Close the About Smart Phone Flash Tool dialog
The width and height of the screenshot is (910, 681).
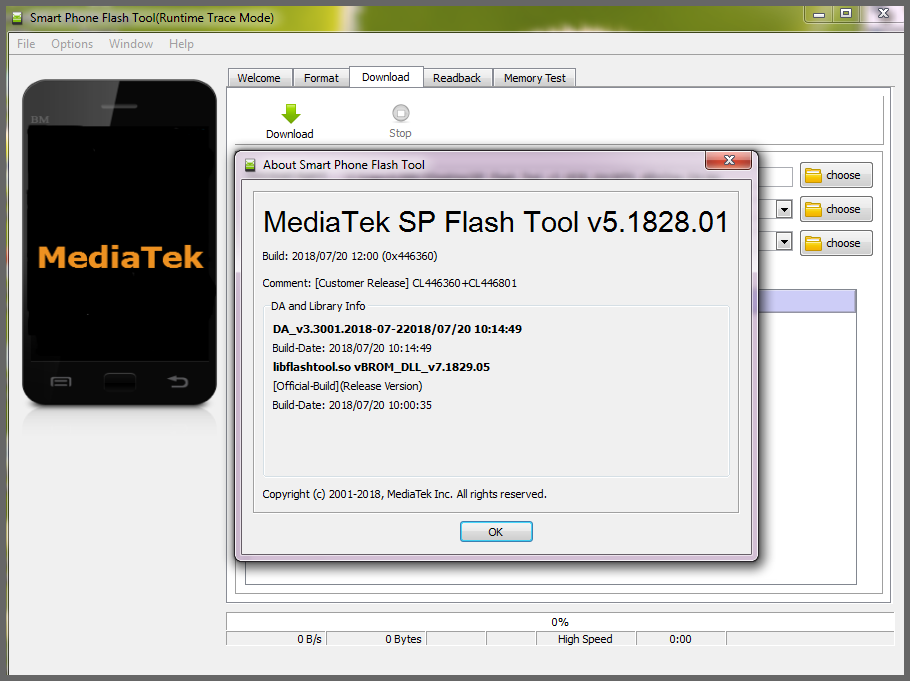pyautogui.click(x=729, y=160)
